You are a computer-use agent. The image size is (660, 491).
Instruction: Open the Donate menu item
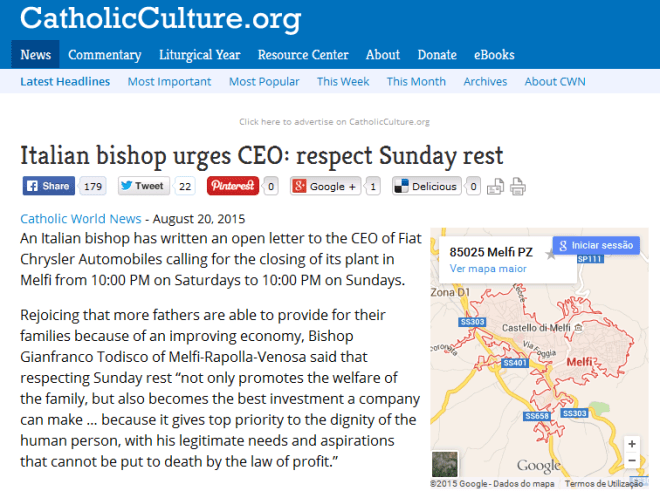tap(437, 55)
